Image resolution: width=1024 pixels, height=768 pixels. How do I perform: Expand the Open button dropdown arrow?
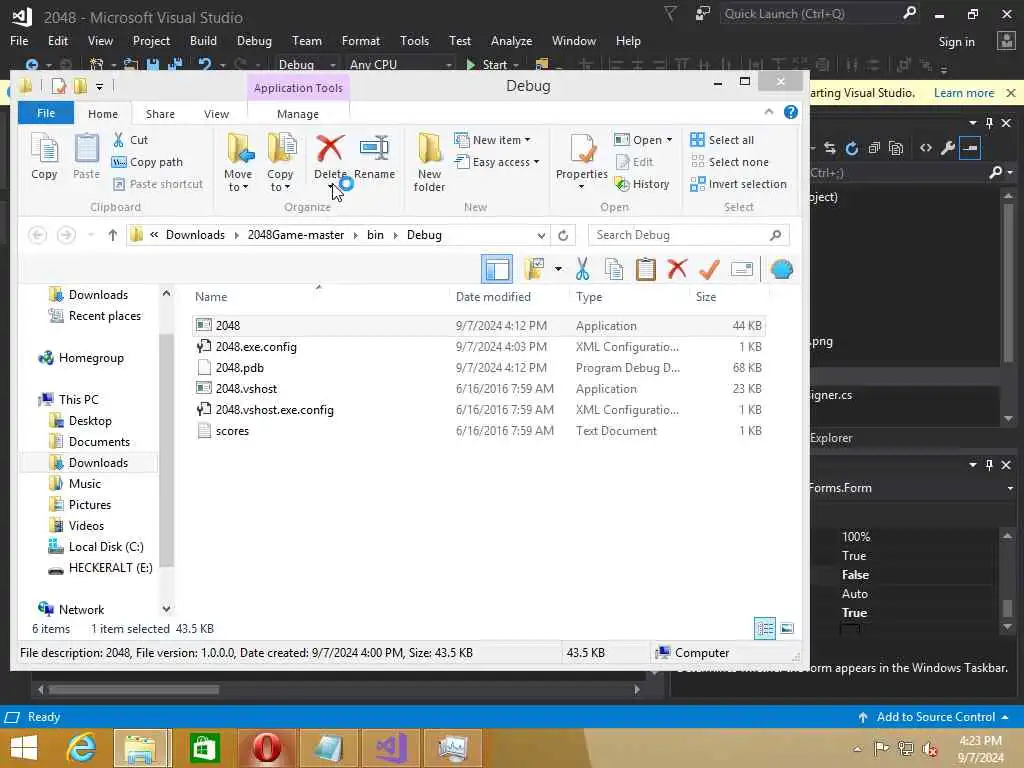669,140
